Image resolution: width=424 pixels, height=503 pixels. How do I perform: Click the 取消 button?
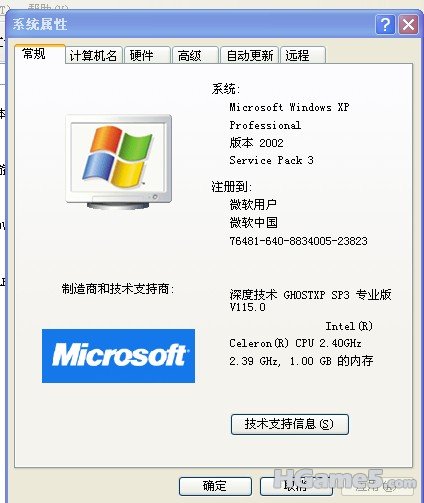296,486
